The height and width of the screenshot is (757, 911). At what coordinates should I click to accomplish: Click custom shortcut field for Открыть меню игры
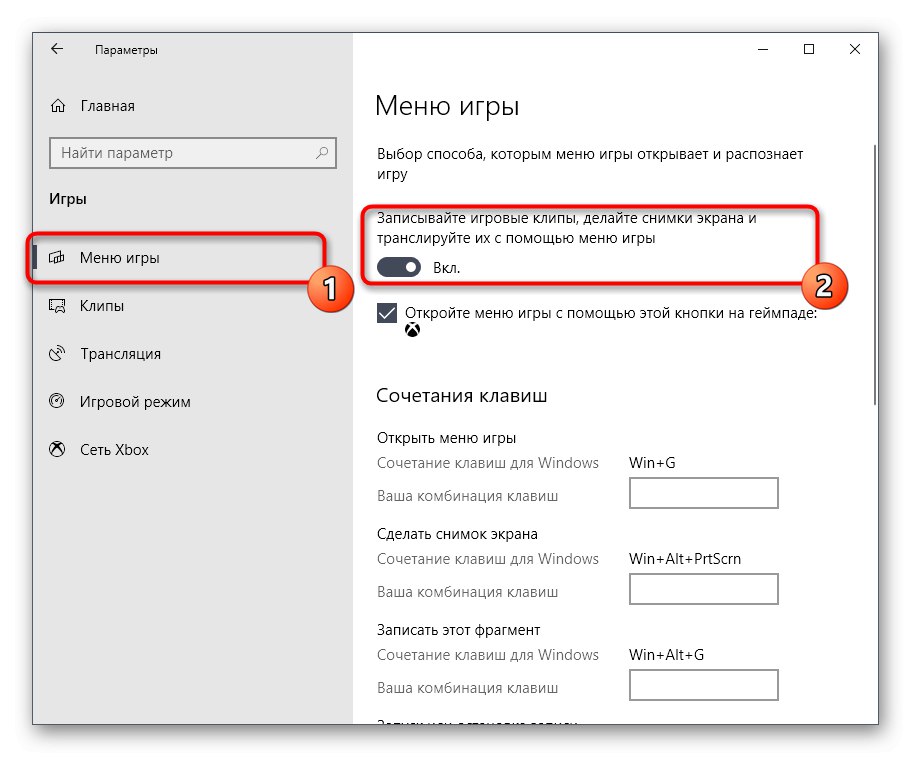click(703, 493)
